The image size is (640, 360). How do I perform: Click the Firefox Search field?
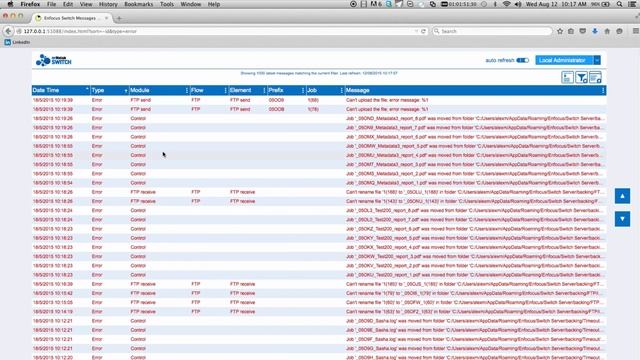492,31
